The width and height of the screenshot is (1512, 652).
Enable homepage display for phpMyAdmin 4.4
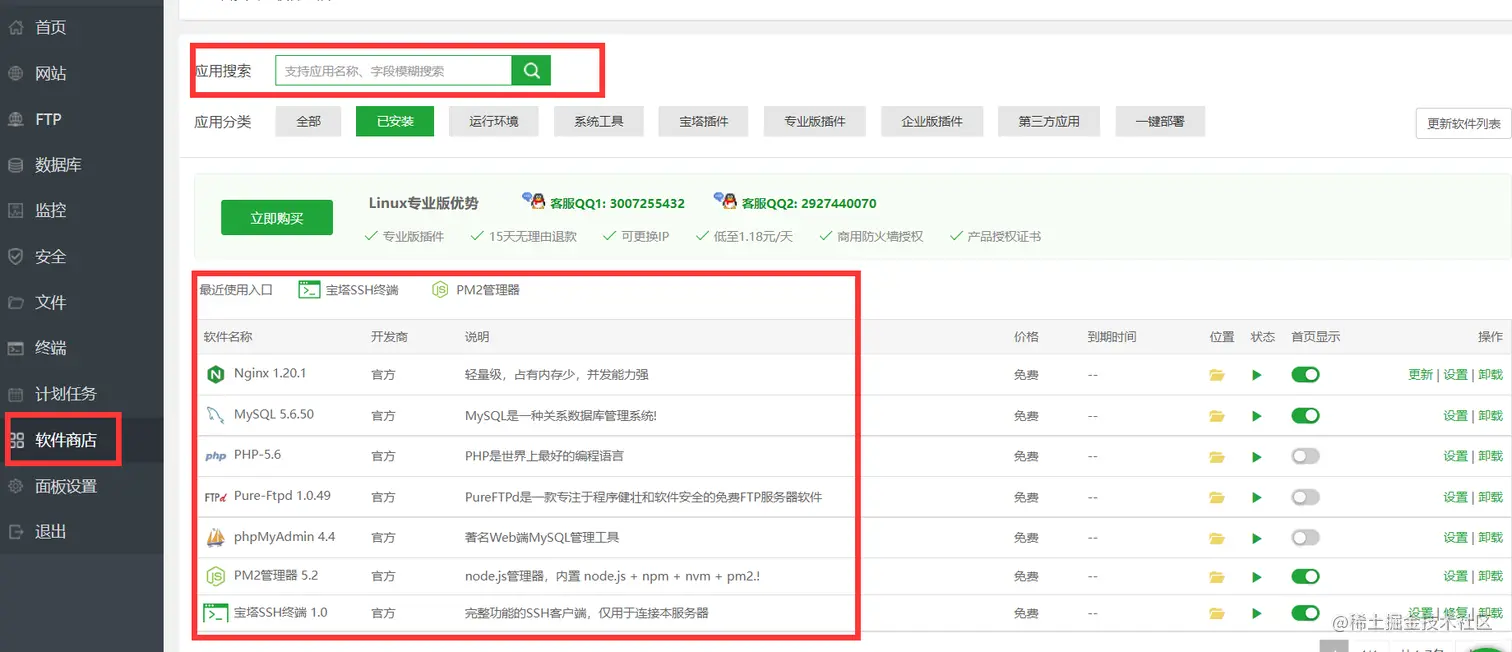[1305, 538]
